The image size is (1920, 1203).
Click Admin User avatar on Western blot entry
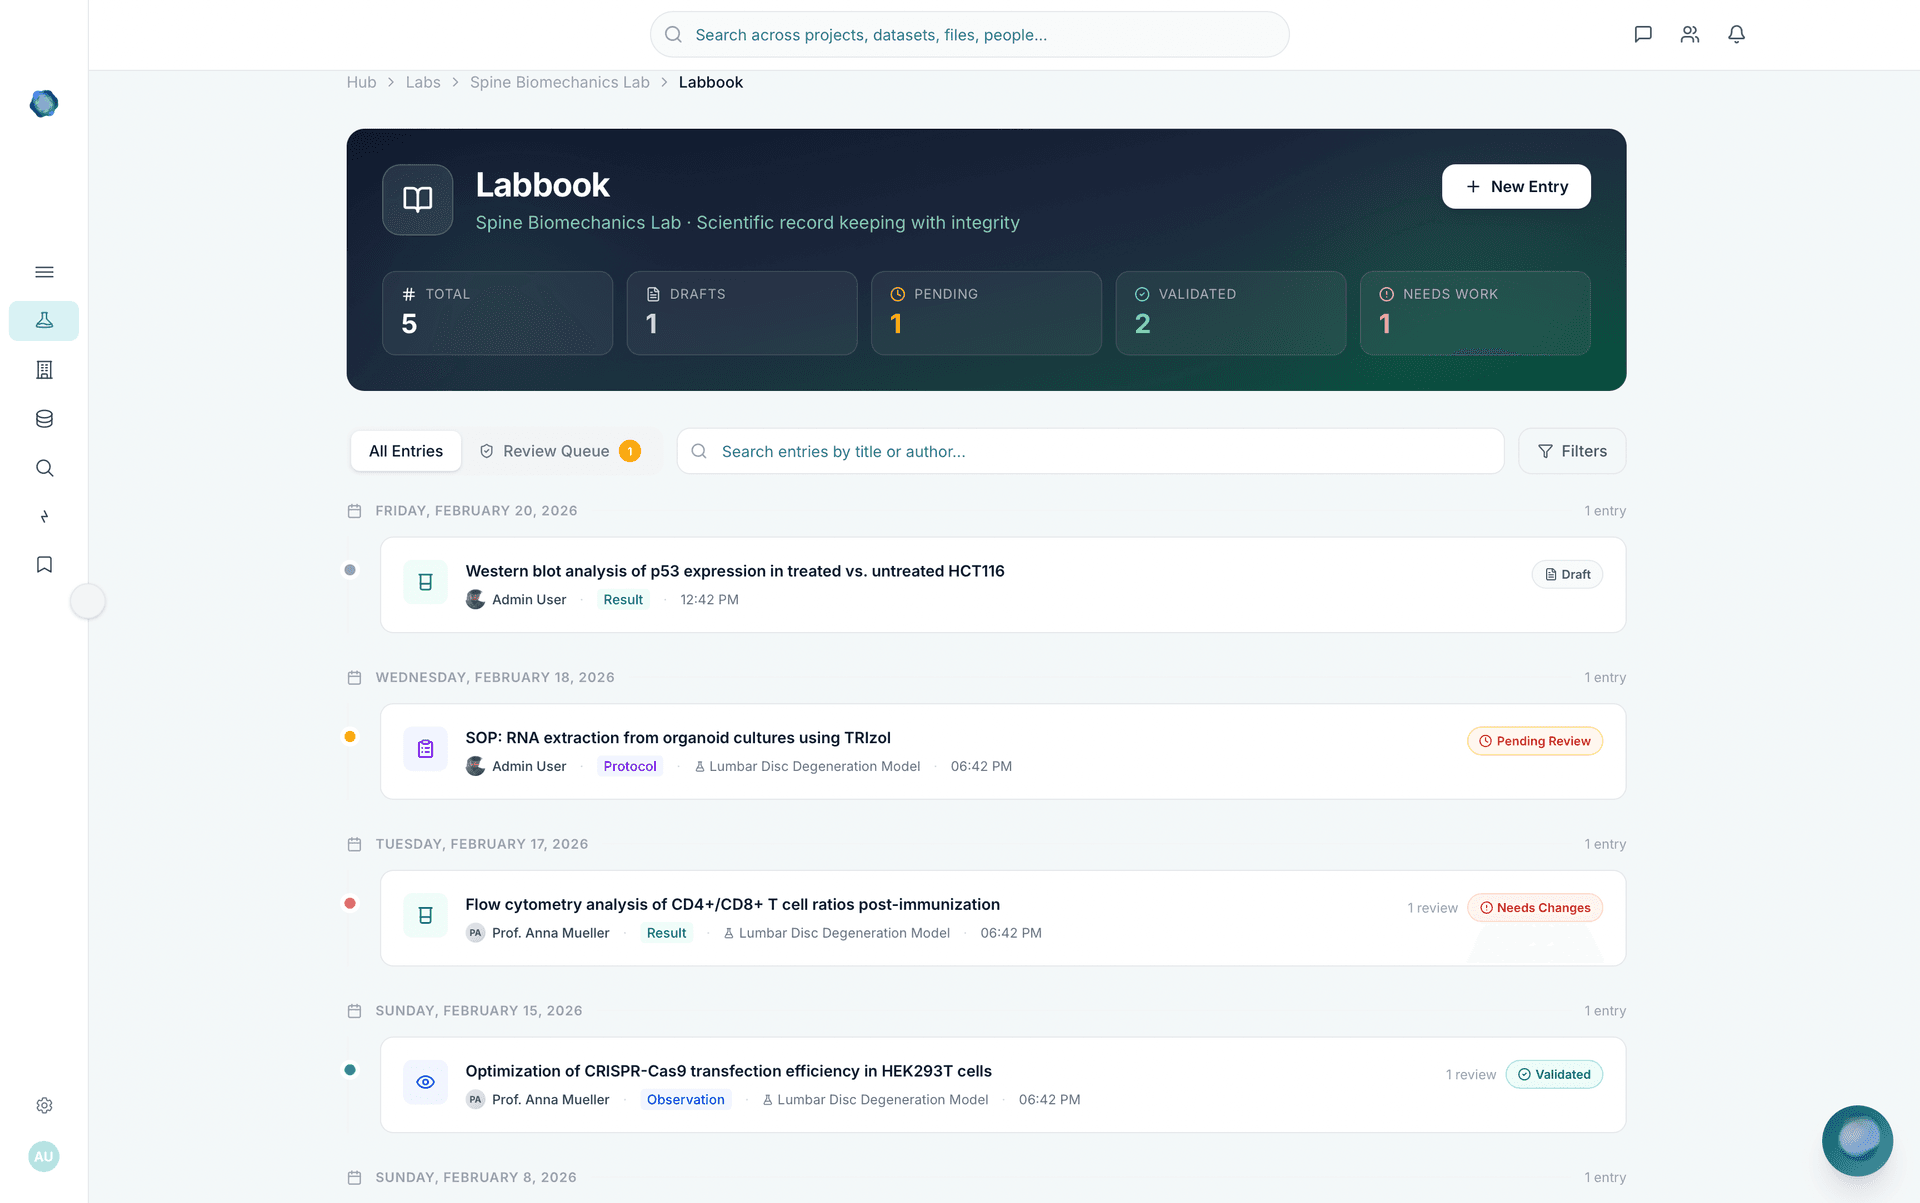(x=476, y=600)
